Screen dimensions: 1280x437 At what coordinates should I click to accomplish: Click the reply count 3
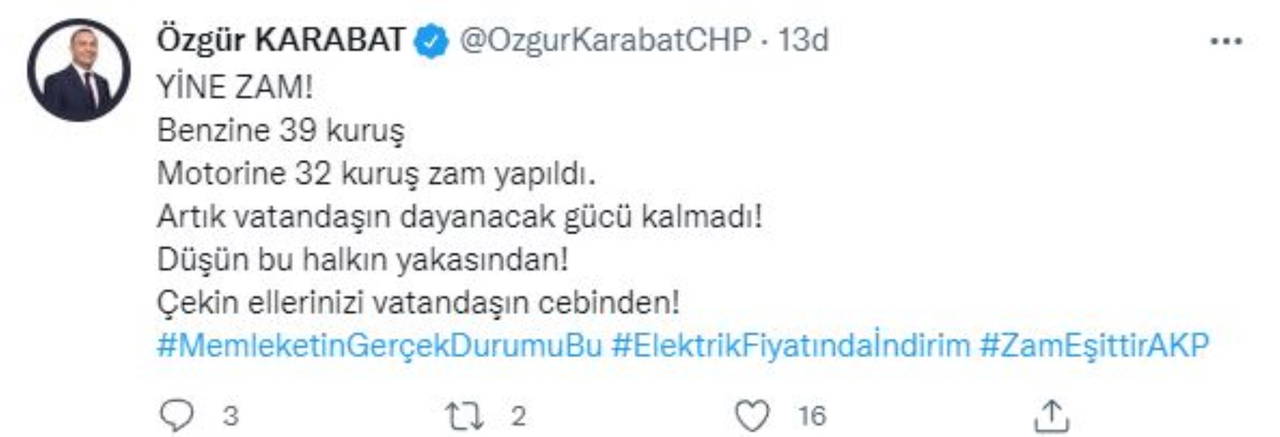point(230,413)
